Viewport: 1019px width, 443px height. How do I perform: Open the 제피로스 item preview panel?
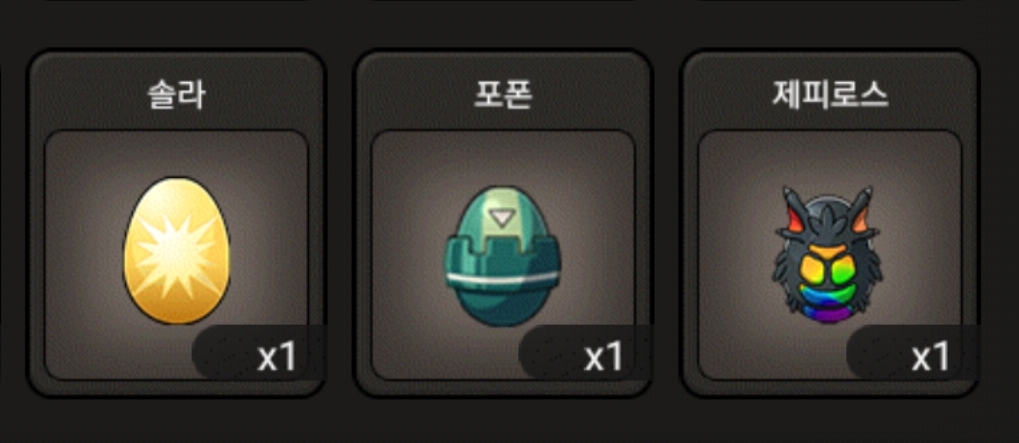(830, 255)
